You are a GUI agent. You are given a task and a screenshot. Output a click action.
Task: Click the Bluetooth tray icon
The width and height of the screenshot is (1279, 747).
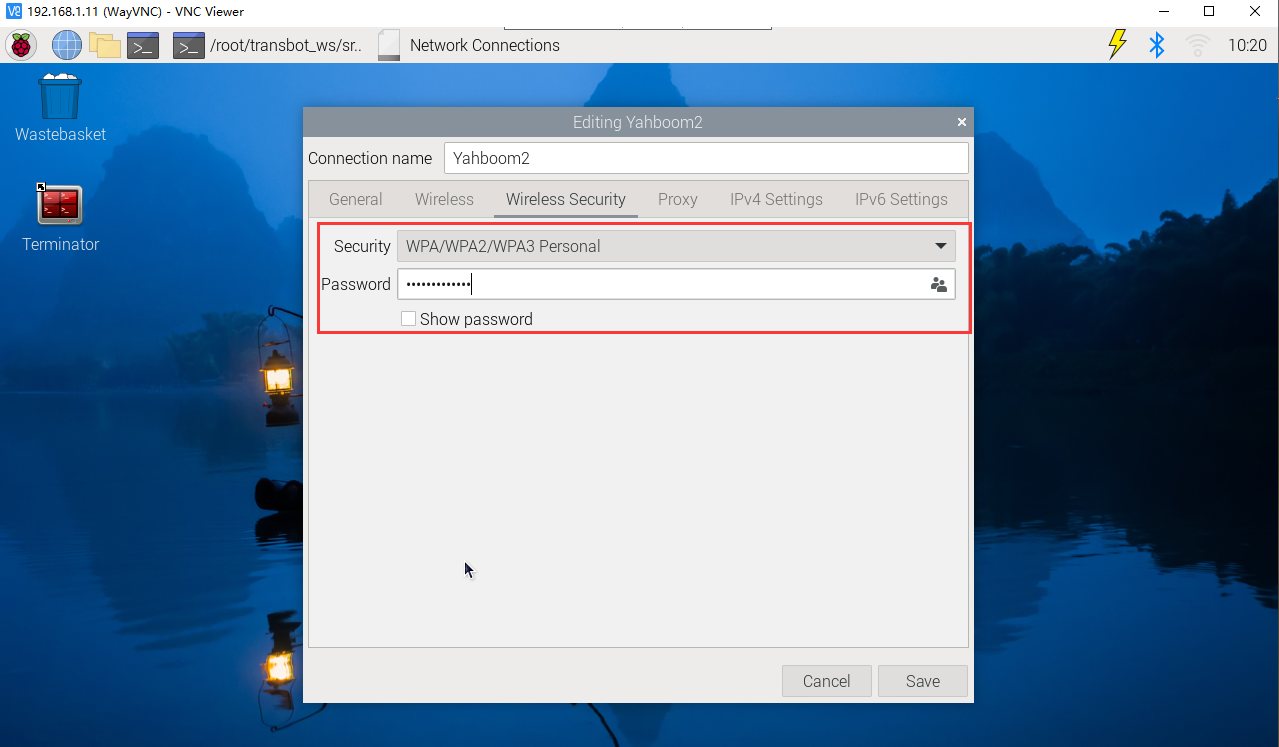pyautogui.click(x=1157, y=45)
